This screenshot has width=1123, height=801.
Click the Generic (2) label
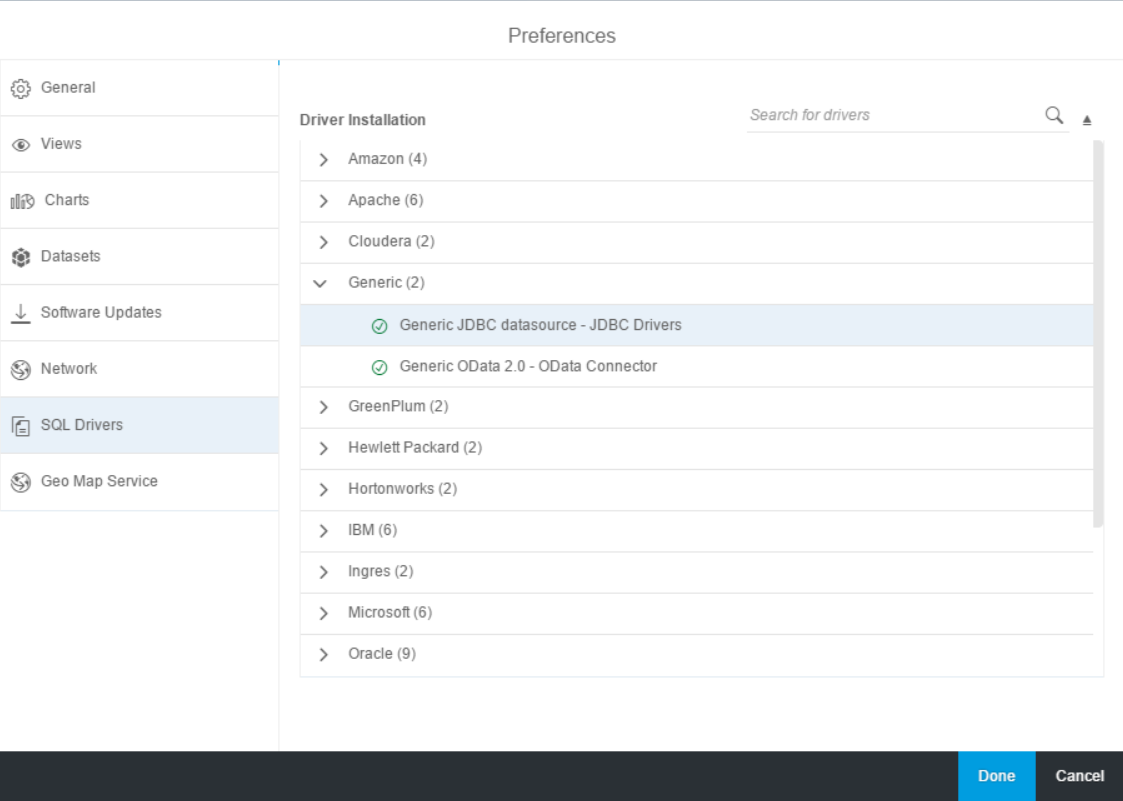tap(386, 283)
